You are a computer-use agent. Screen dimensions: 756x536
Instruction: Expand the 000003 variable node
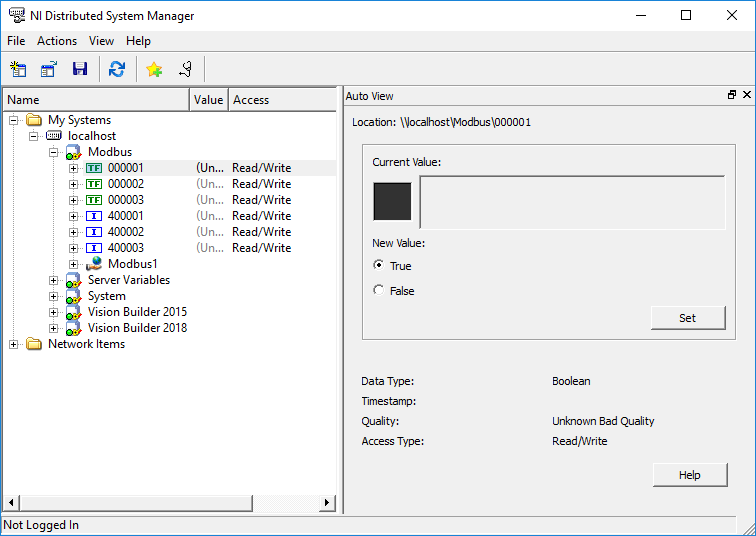pyautogui.click(x=73, y=200)
